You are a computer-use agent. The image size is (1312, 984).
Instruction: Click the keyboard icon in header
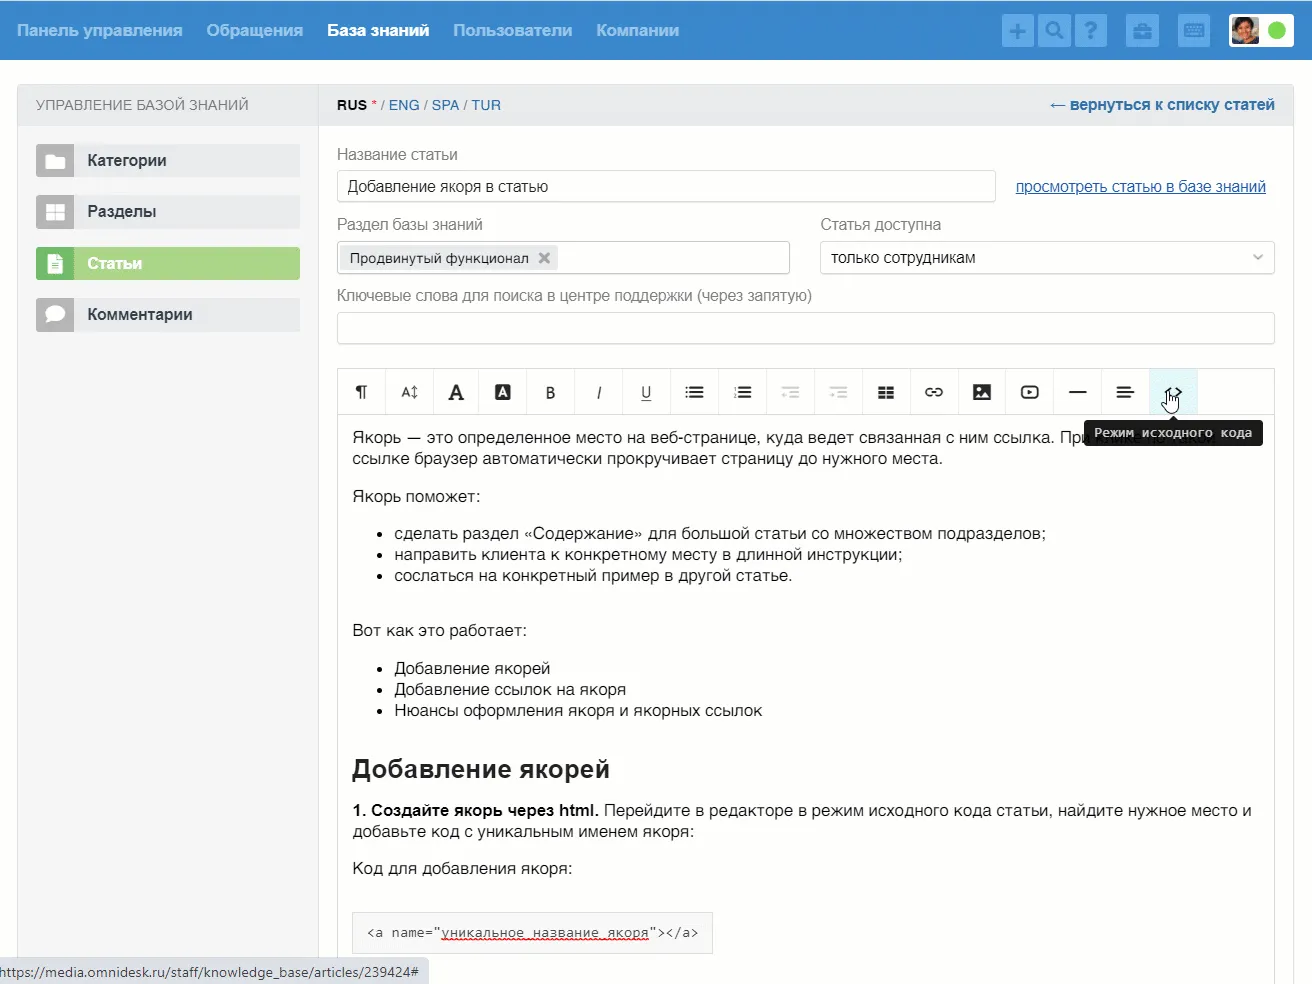click(1194, 31)
